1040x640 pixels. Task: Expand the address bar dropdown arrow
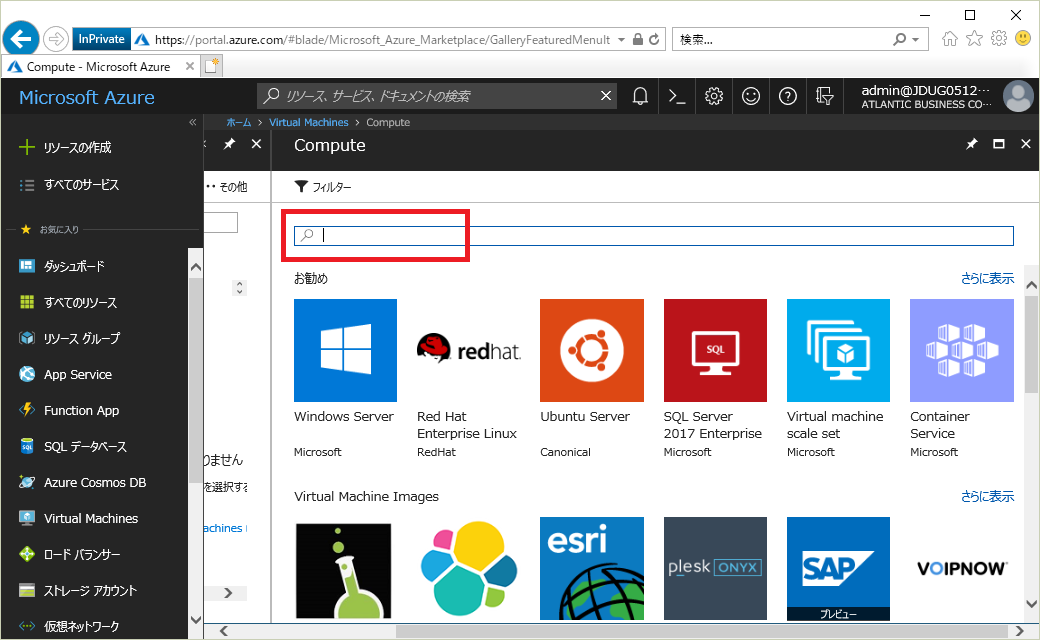click(x=621, y=40)
